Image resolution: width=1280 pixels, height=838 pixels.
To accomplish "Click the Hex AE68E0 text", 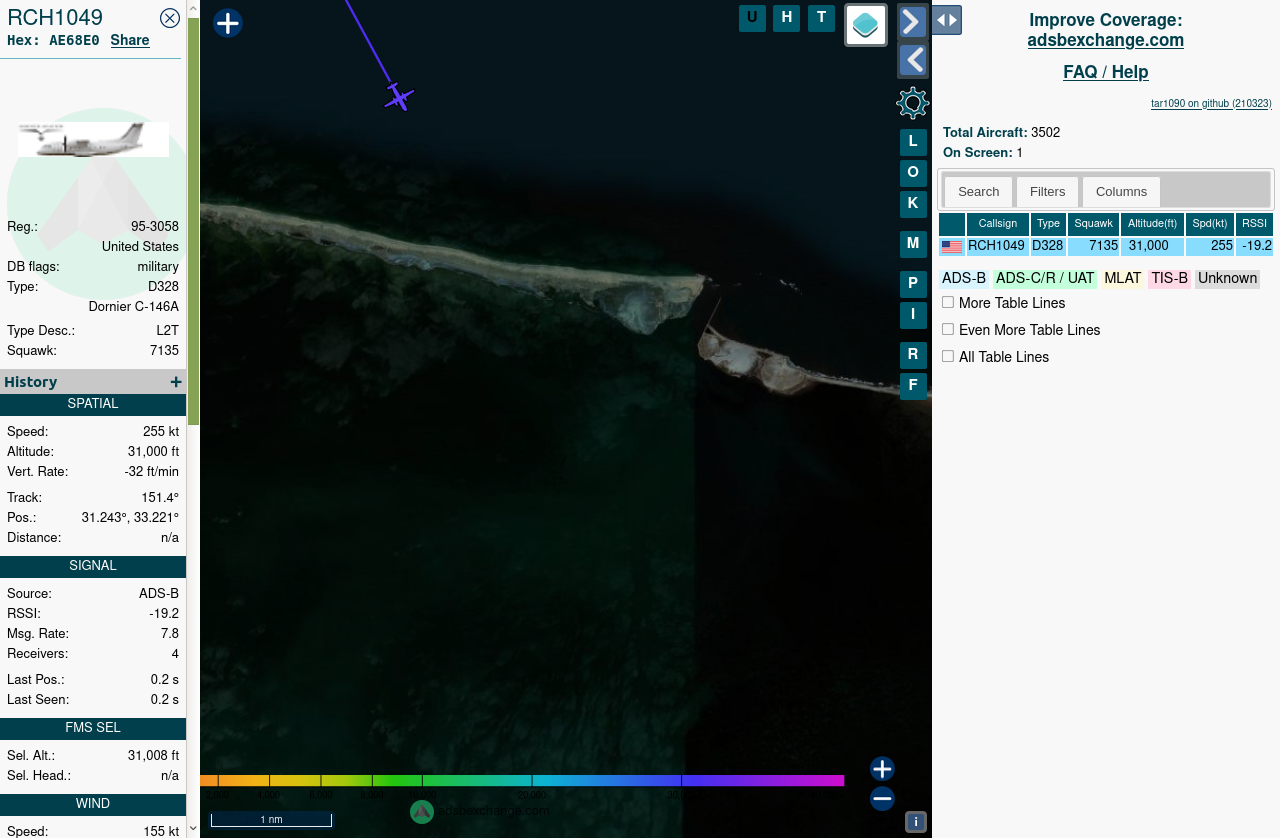I will (x=53, y=41).
